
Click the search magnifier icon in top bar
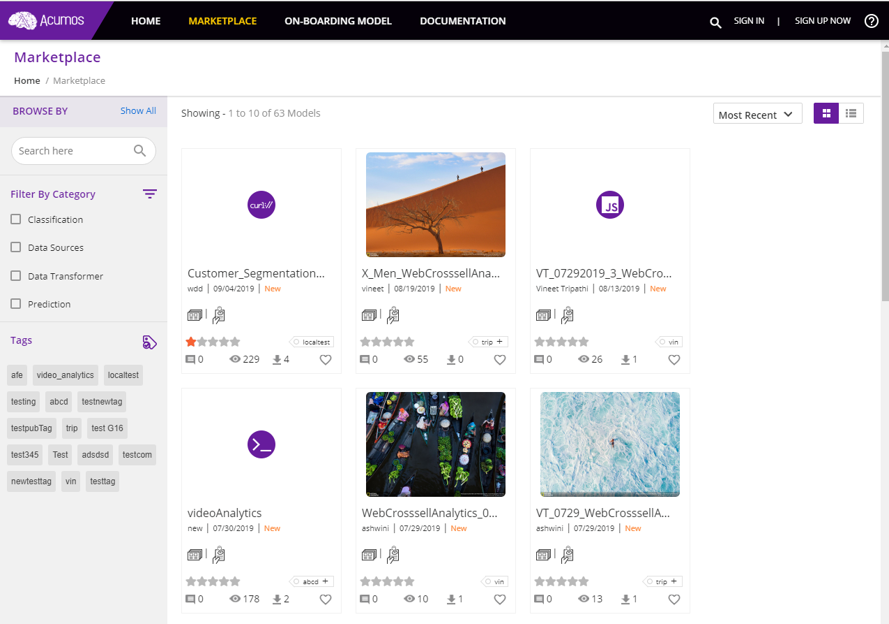point(715,21)
